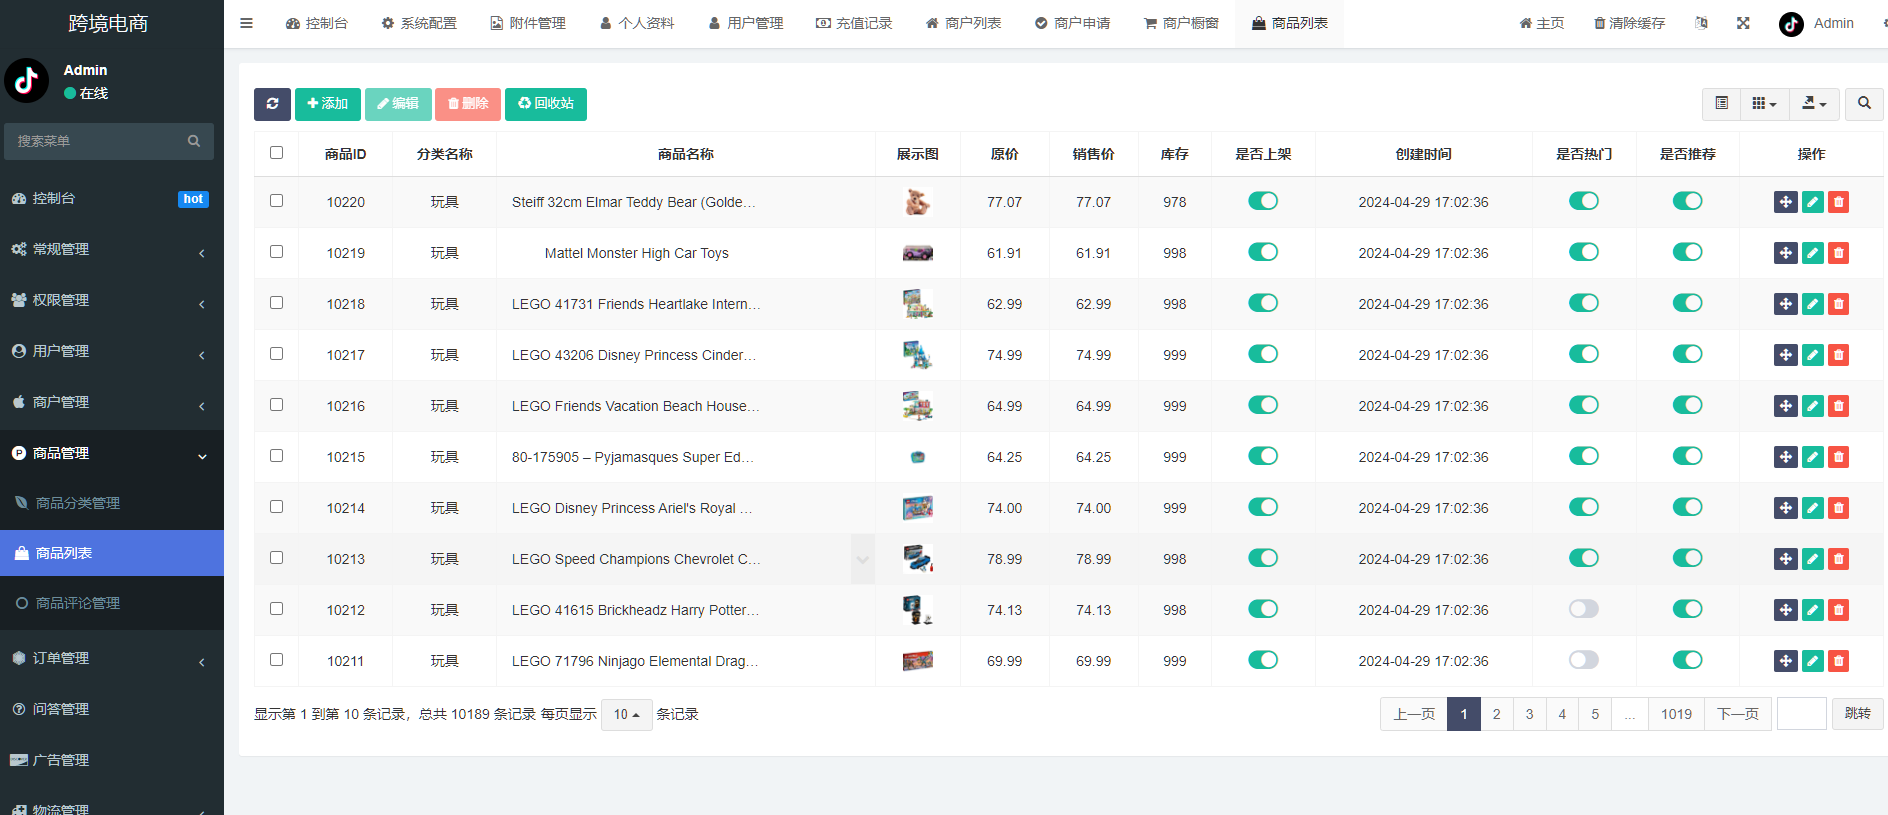The width and height of the screenshot is (1888, 815).
Task: Click edit pencil icon for product 10219
Action: (x=1813, y=253)
